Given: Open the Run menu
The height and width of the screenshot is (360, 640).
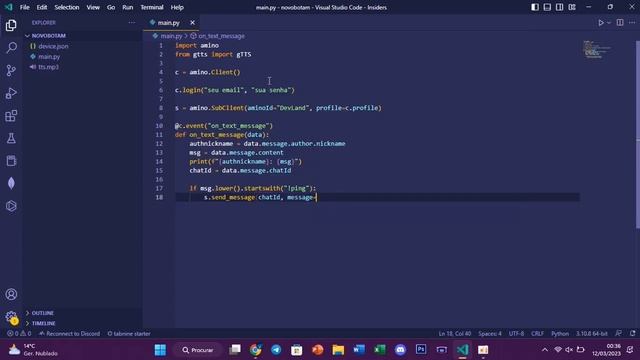Looking at the screenshot, I should (128, 7).
